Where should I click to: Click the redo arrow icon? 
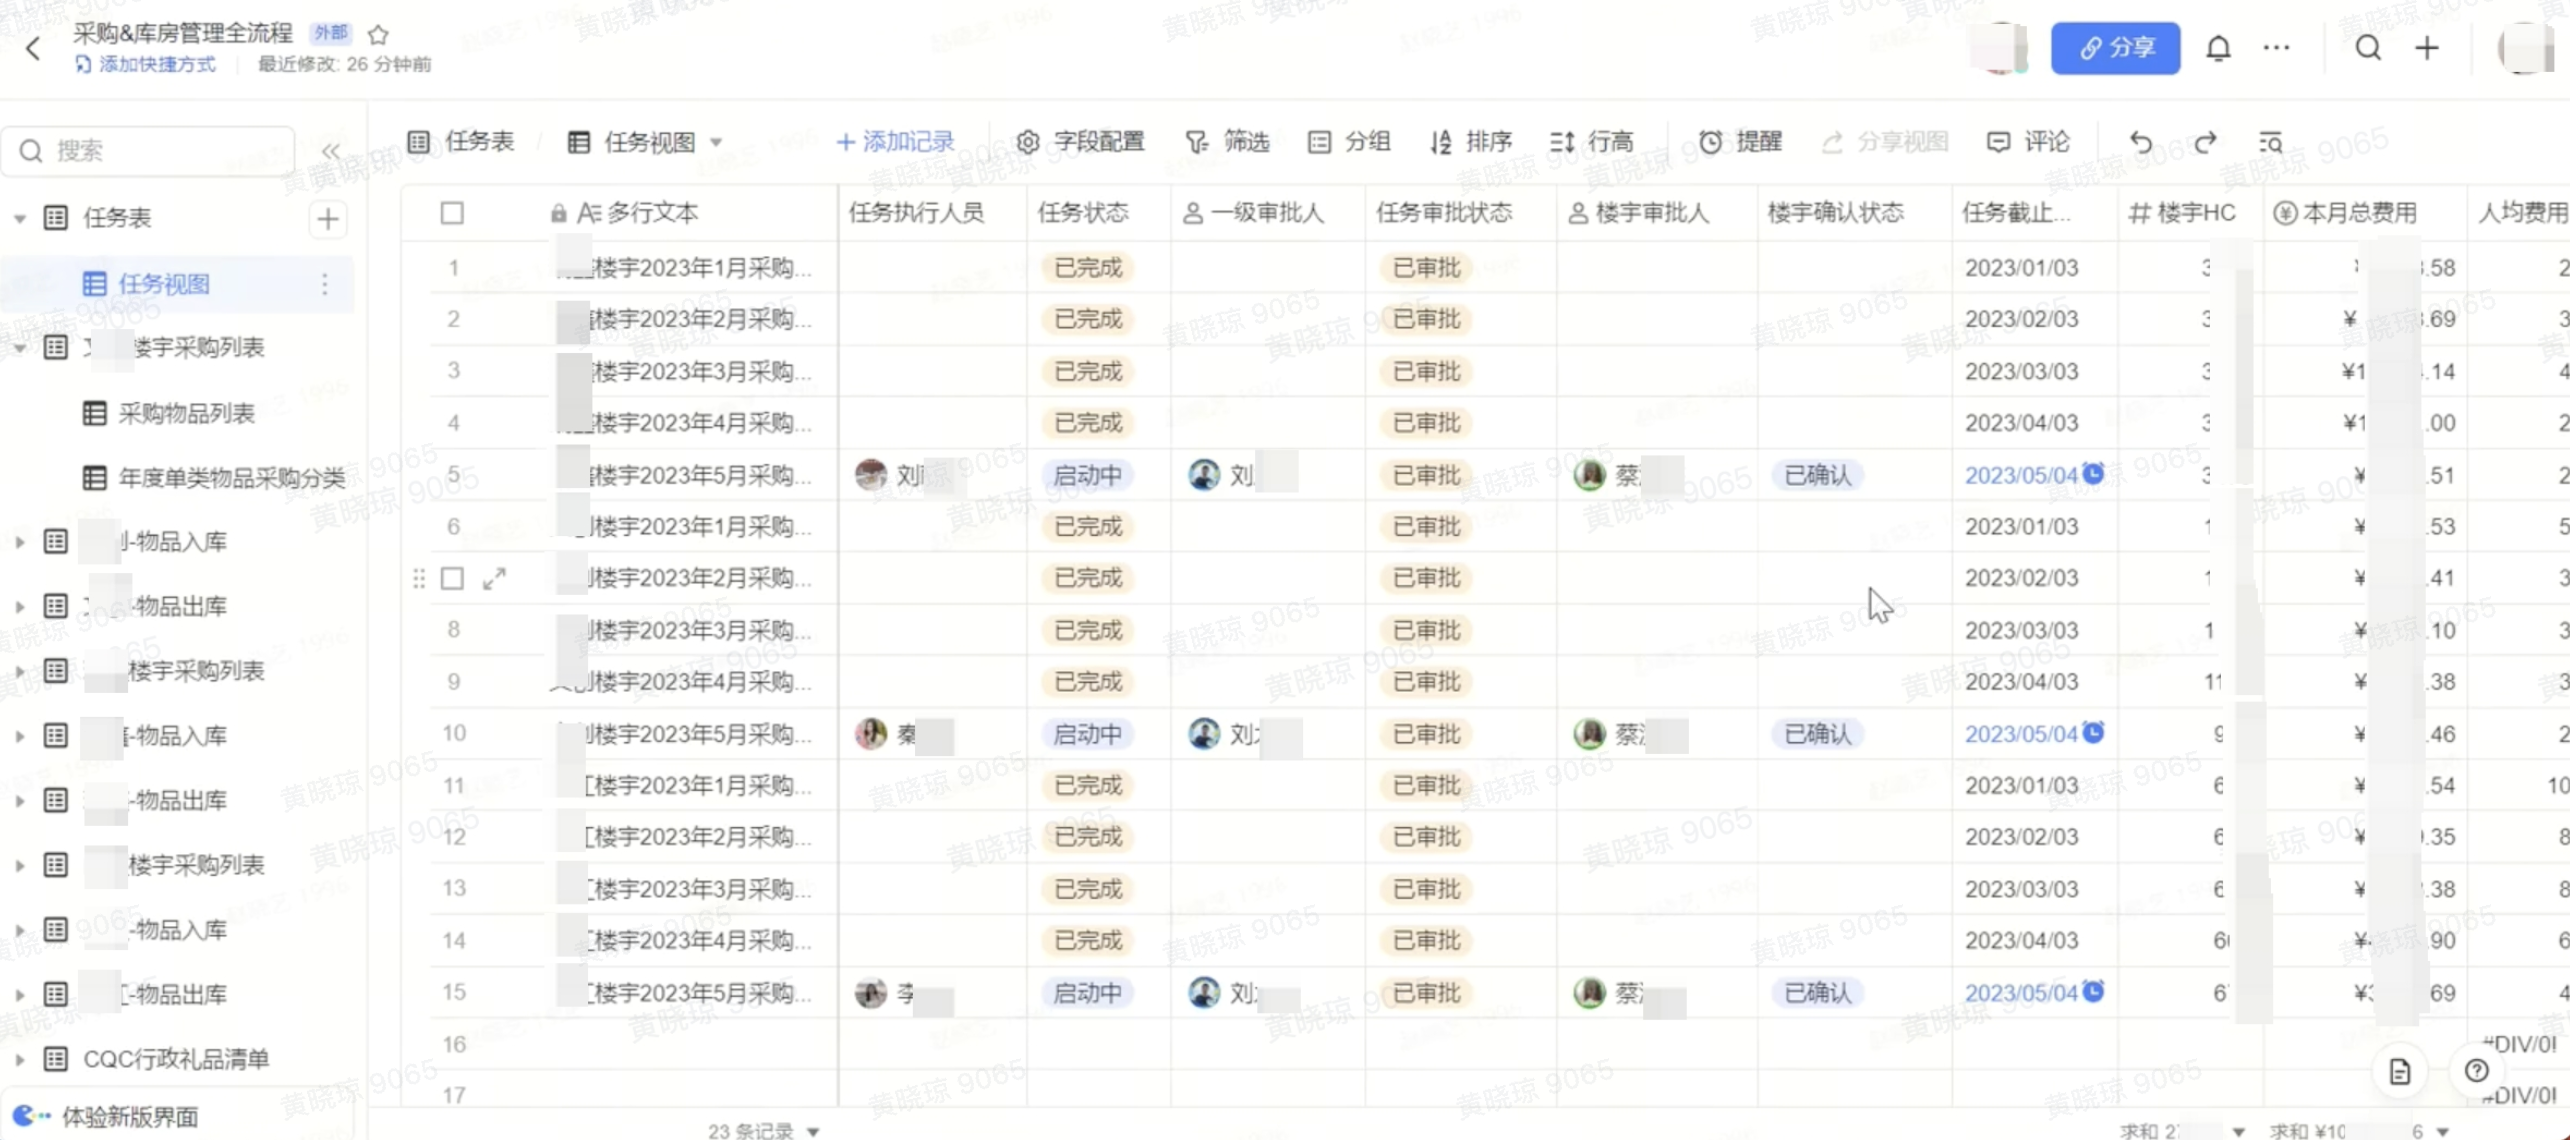coord(2205,142)
